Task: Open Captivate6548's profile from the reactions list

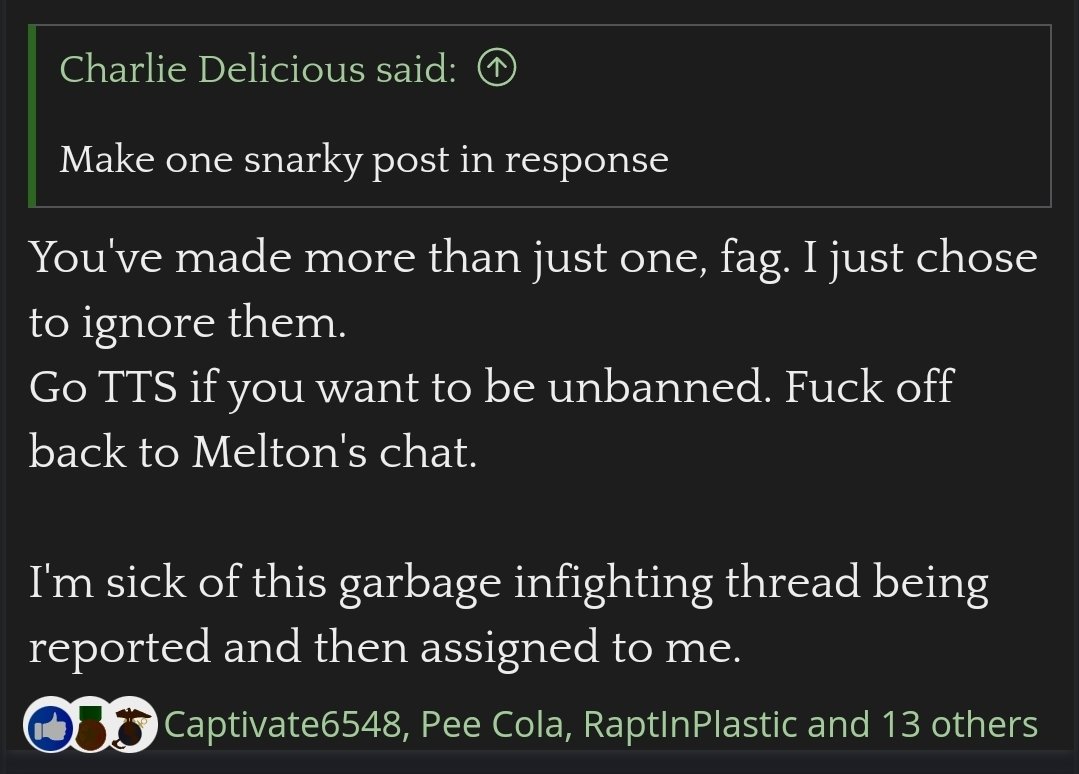Action: pyautogui.click(x=284, y=724)
